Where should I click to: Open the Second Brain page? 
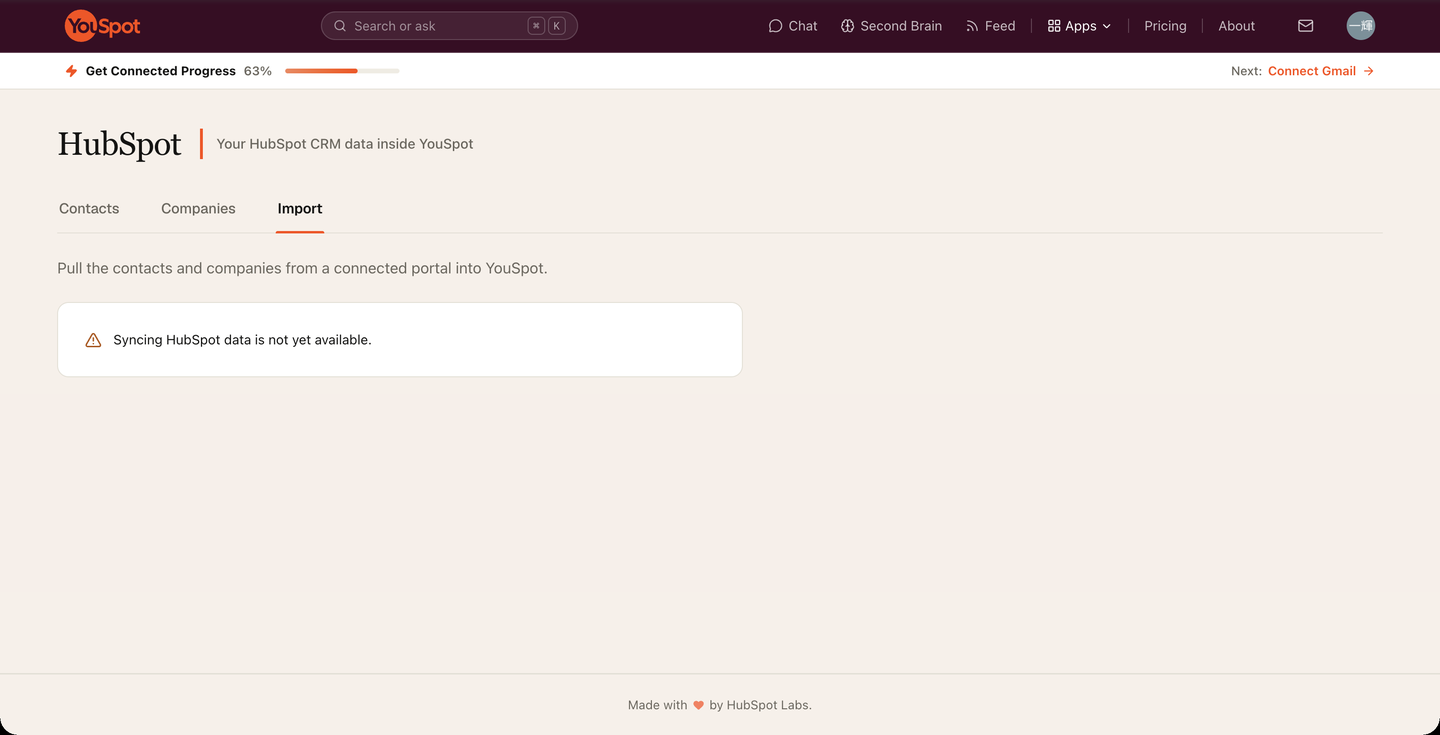pos(891,26)
